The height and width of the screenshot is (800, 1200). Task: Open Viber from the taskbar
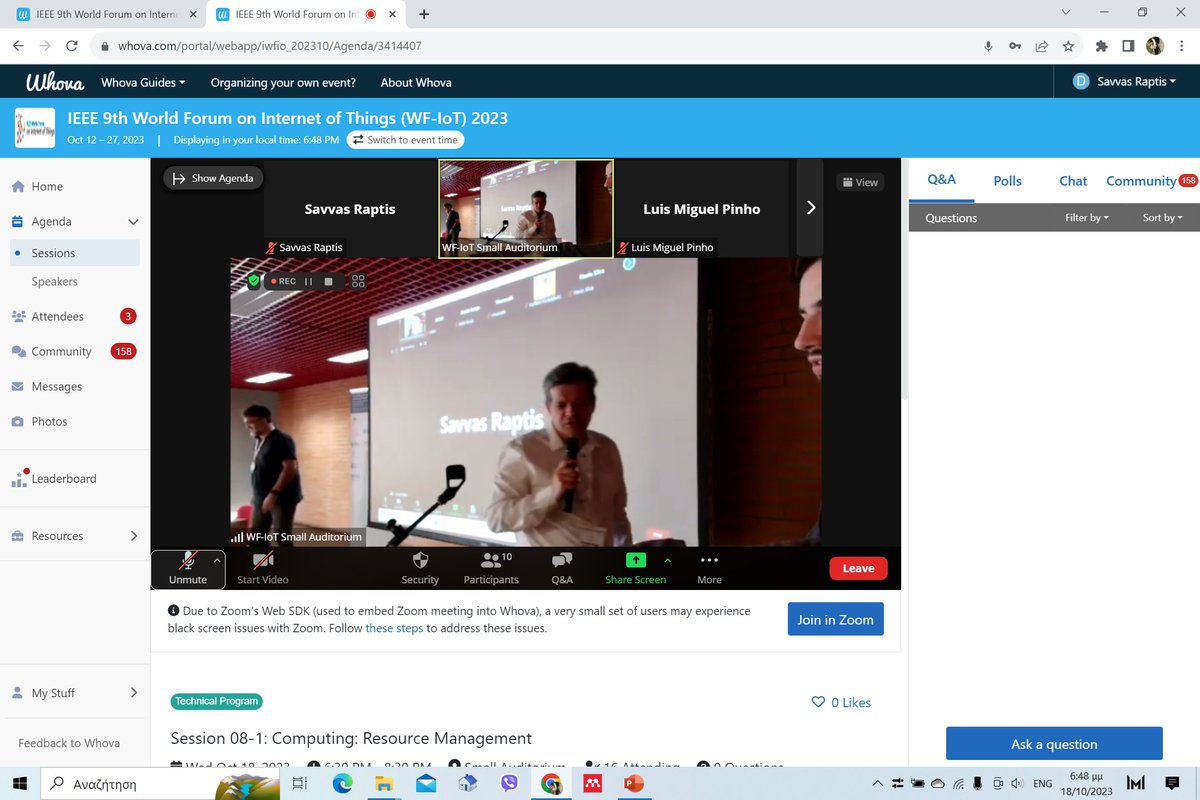(509, 784)
